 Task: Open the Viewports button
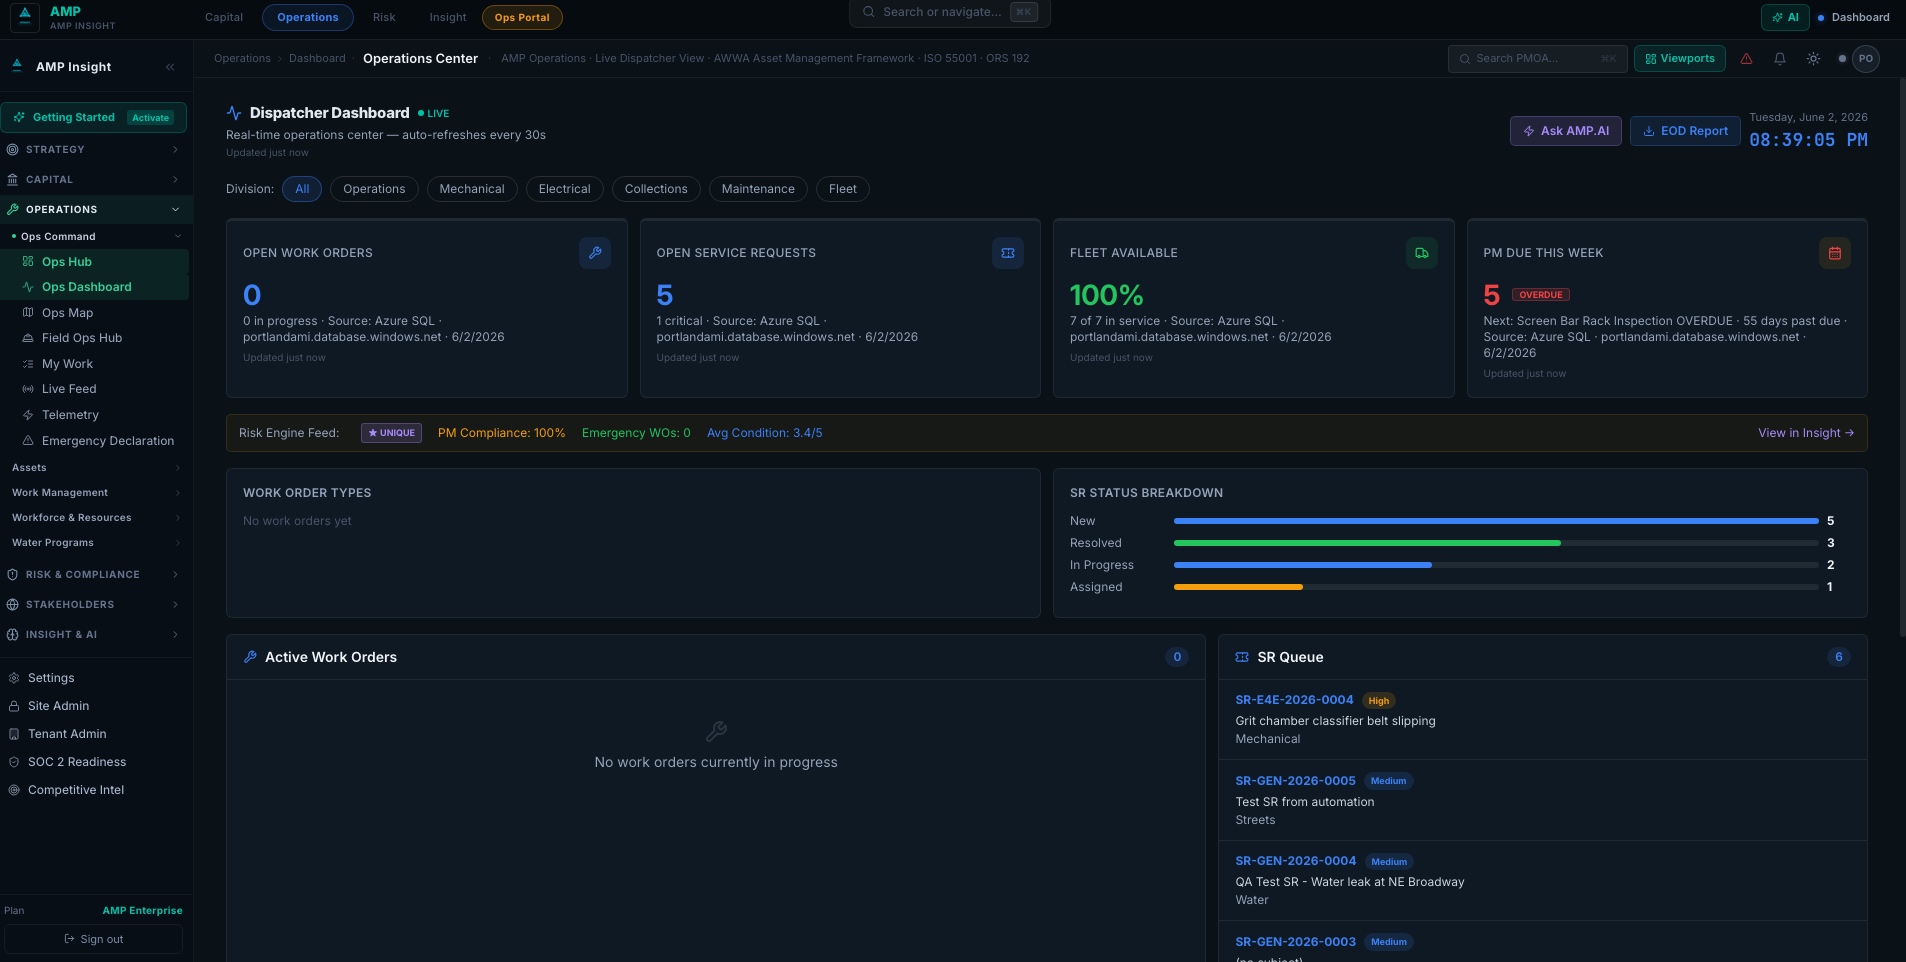(x=1680, y=59)
